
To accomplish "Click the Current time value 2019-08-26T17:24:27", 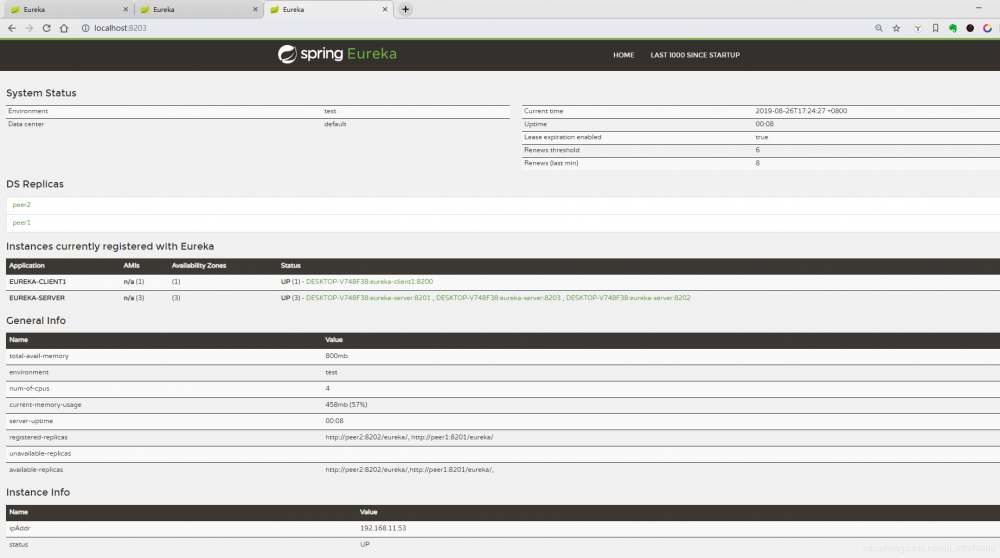I will point(802,111).
